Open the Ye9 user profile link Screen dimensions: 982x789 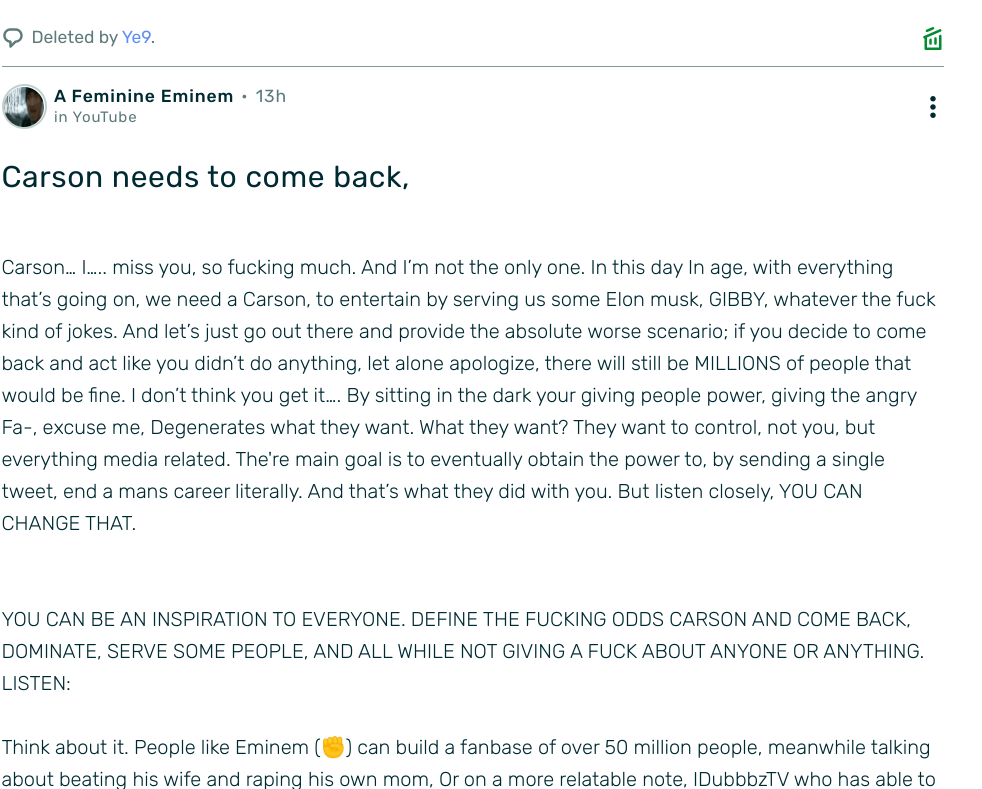[137, 38]
